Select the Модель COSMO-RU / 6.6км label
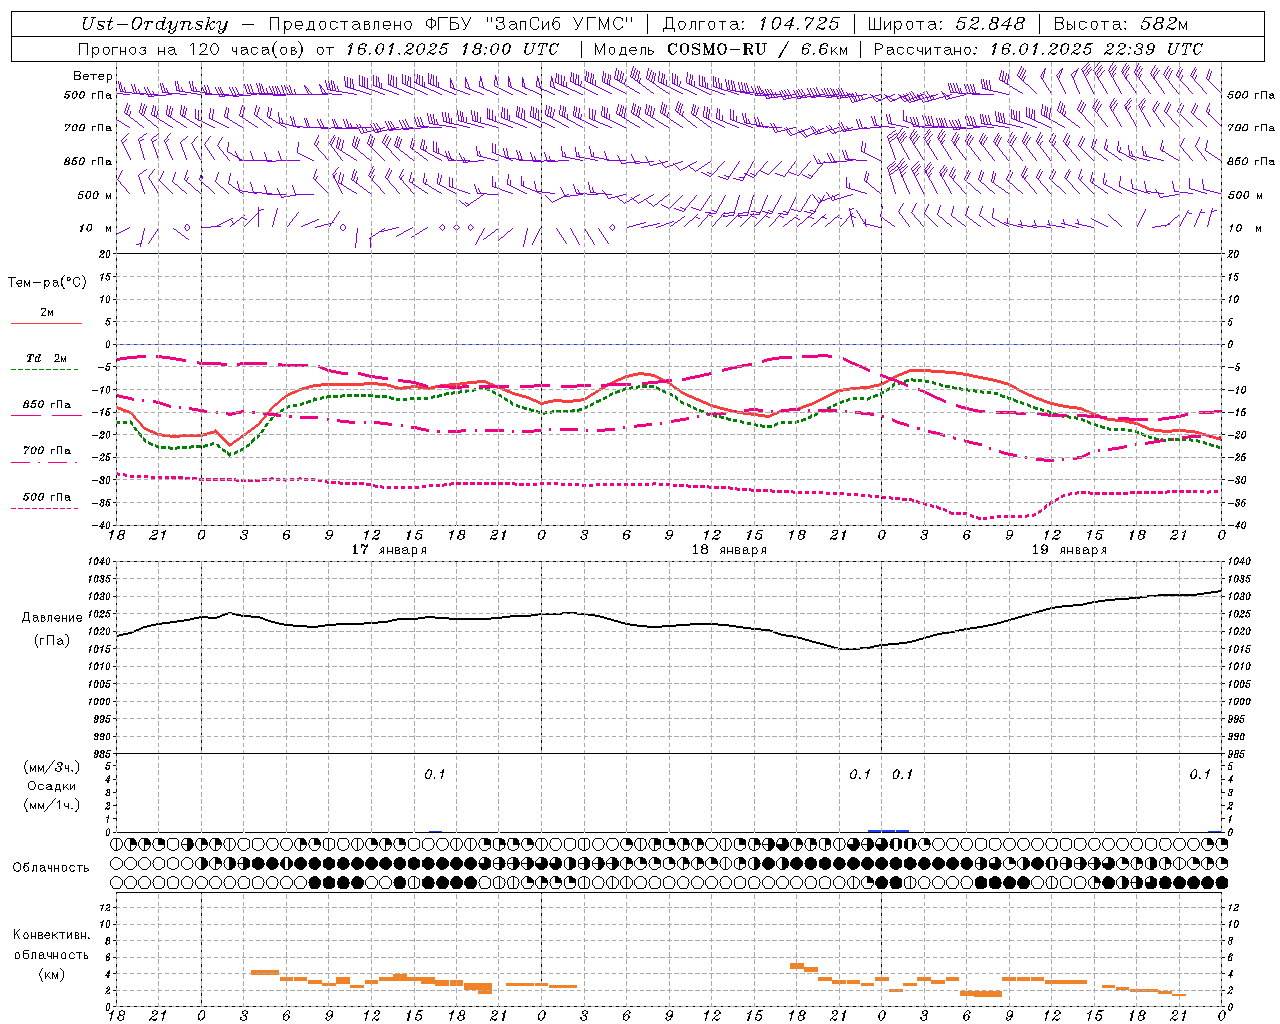Viewport: 1280px width, 1024px height. point(720,49)
